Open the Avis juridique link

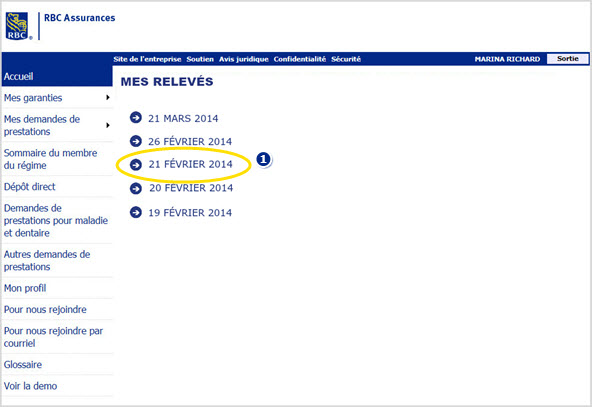(244, 59)
